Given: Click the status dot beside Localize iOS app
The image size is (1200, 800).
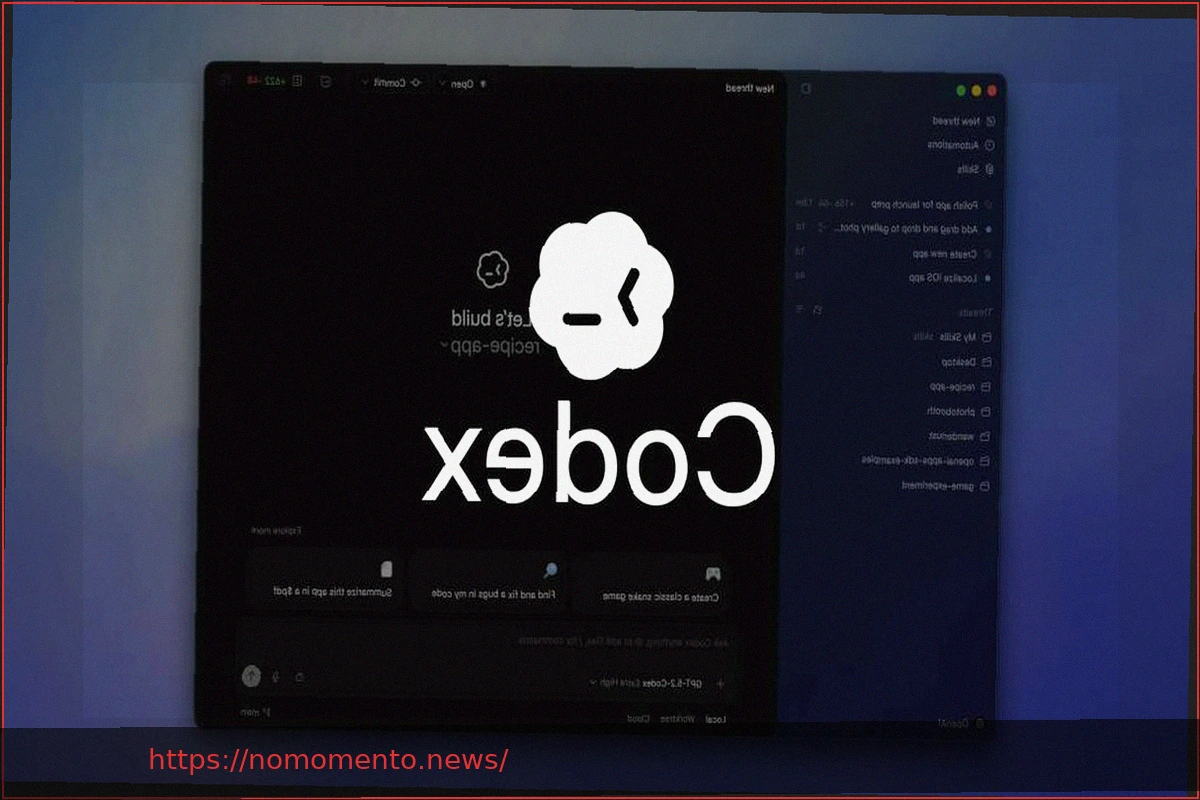Looking at the screenshot, I should coord(989,278).
